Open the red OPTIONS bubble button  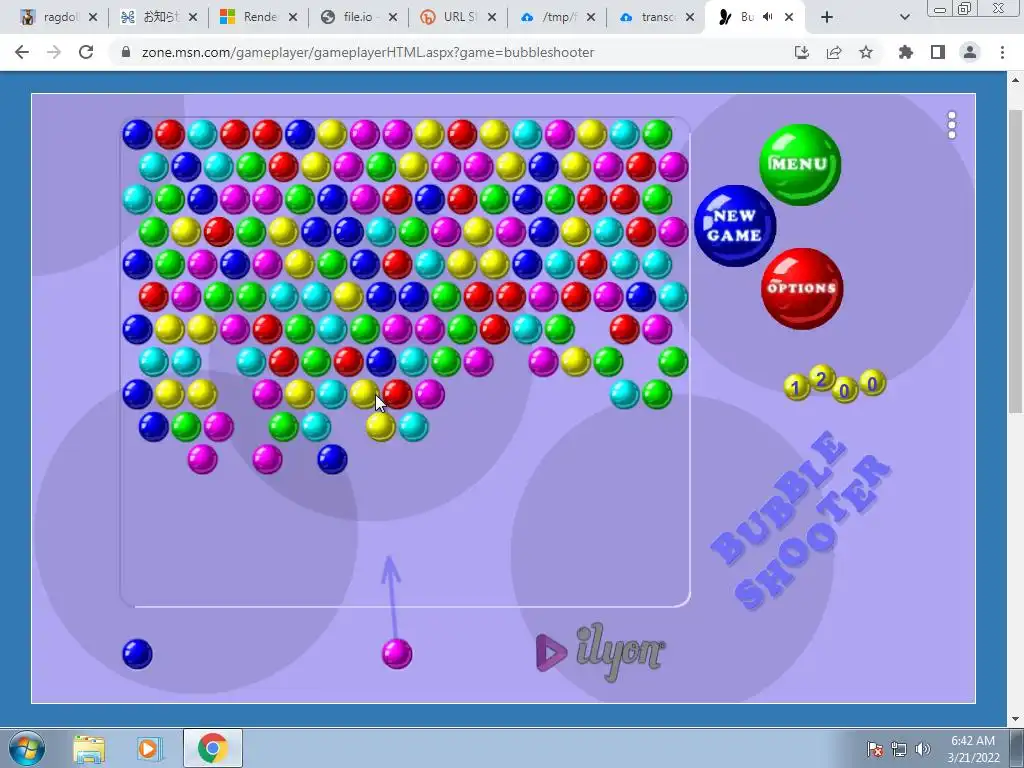click(802, 288)
